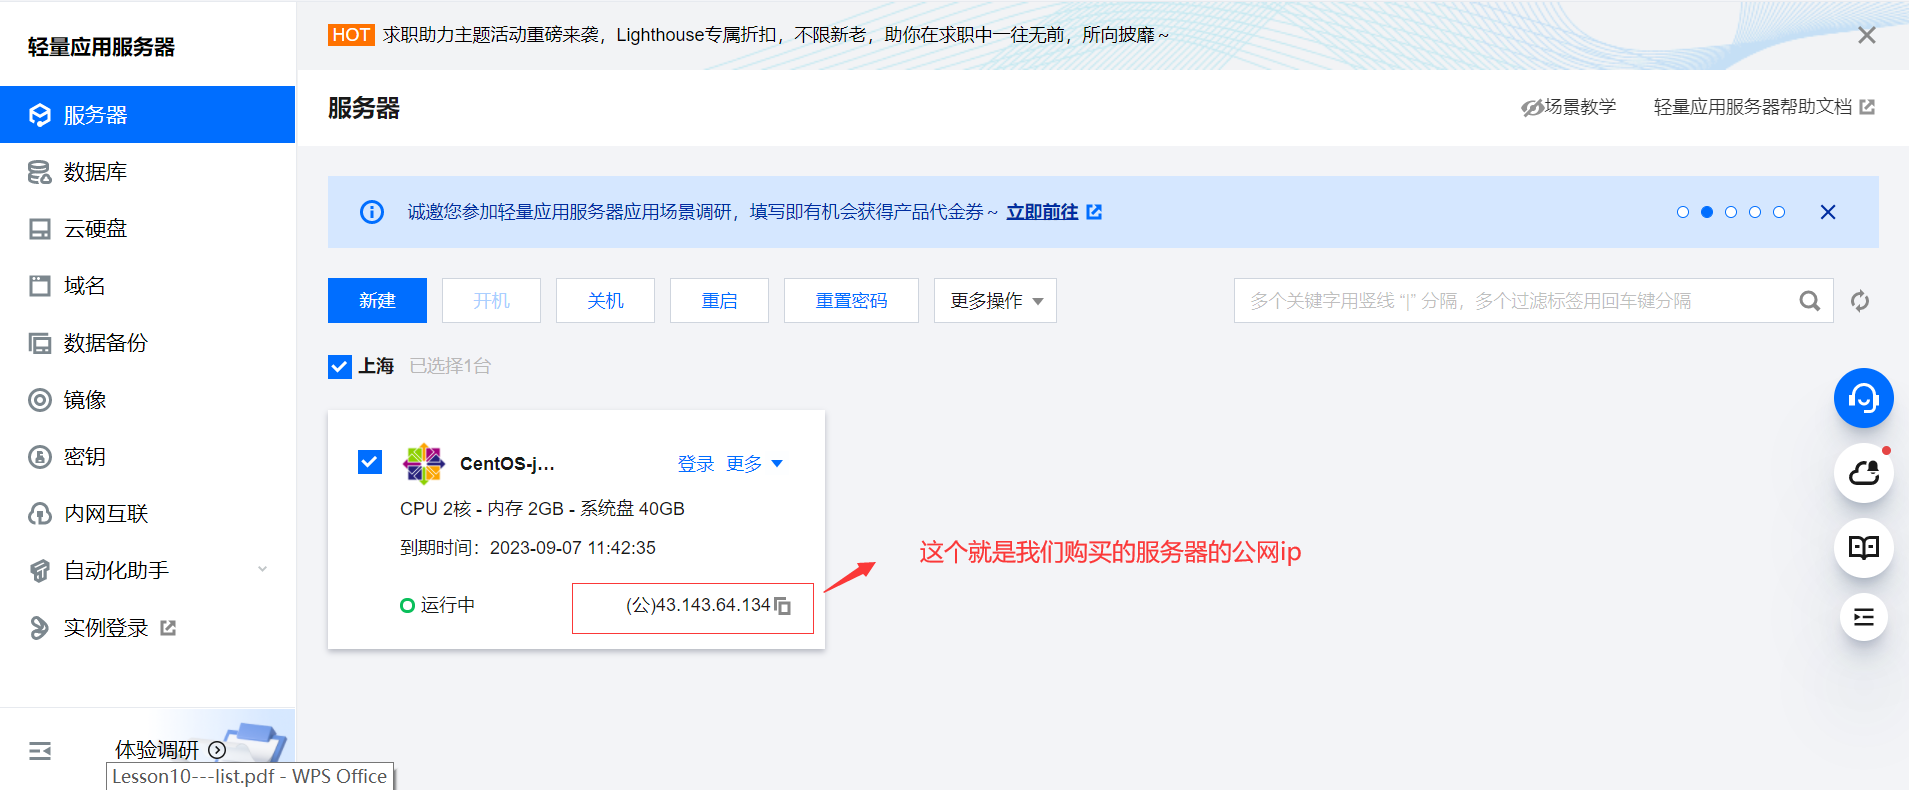The width and height of the screenshot is (1909, 790).
Task: Open the documentation book floating button
Action: coord(1864,547)
